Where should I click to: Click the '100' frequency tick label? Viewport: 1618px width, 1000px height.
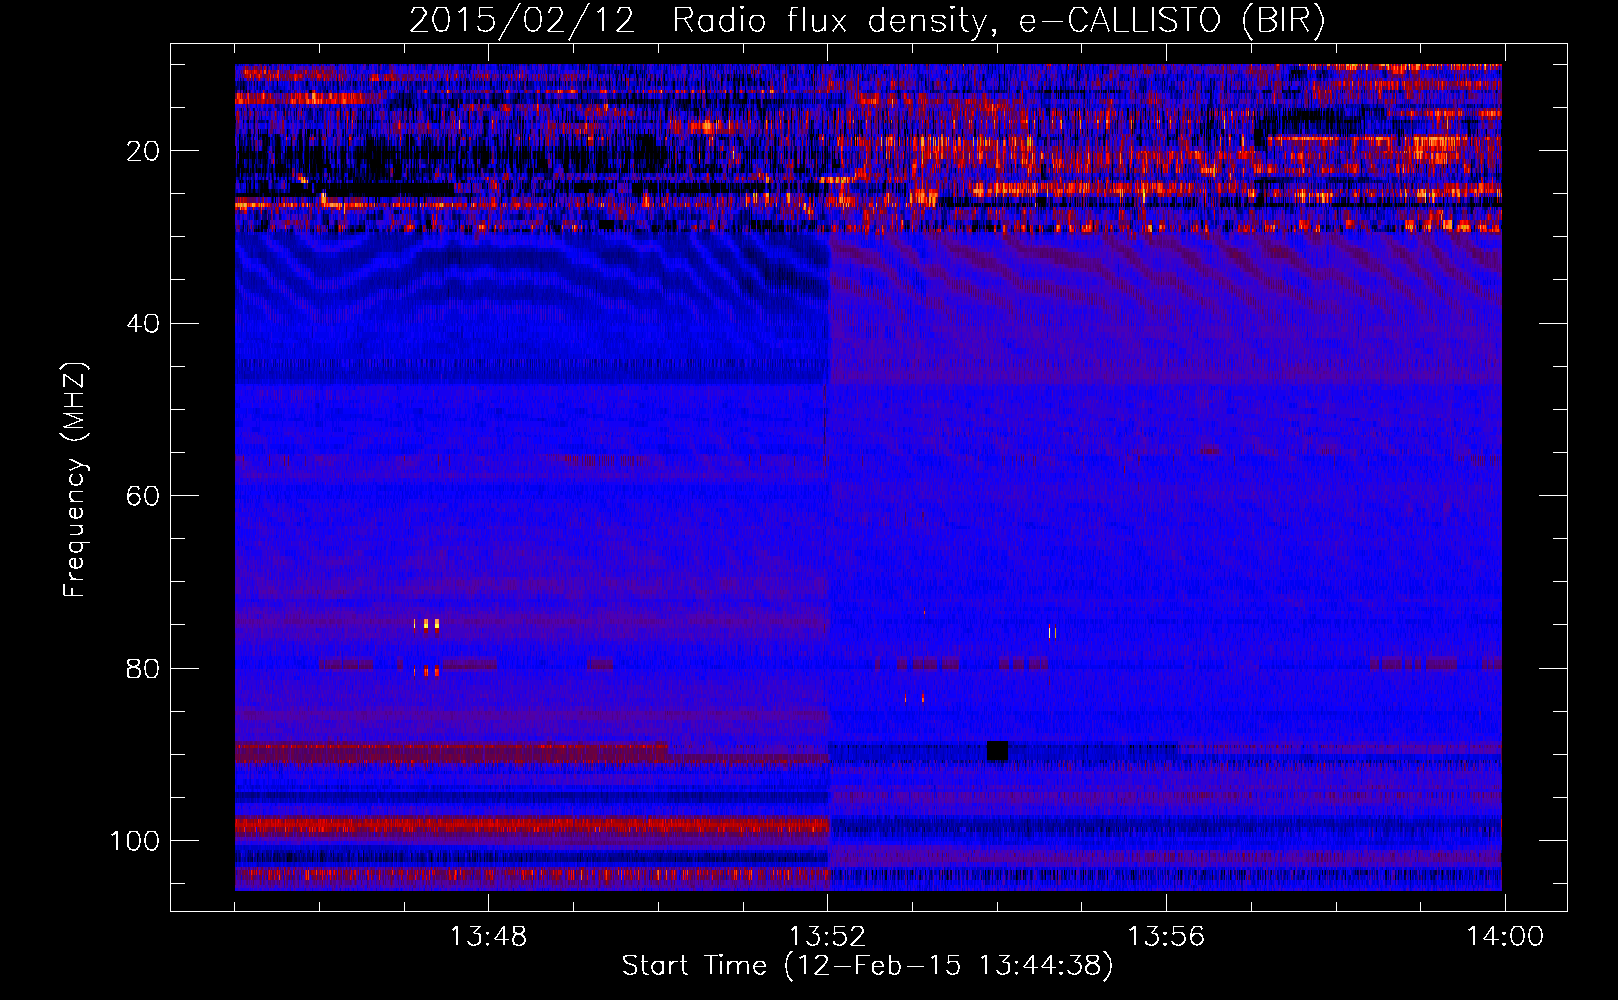click(x=135, y=841)
